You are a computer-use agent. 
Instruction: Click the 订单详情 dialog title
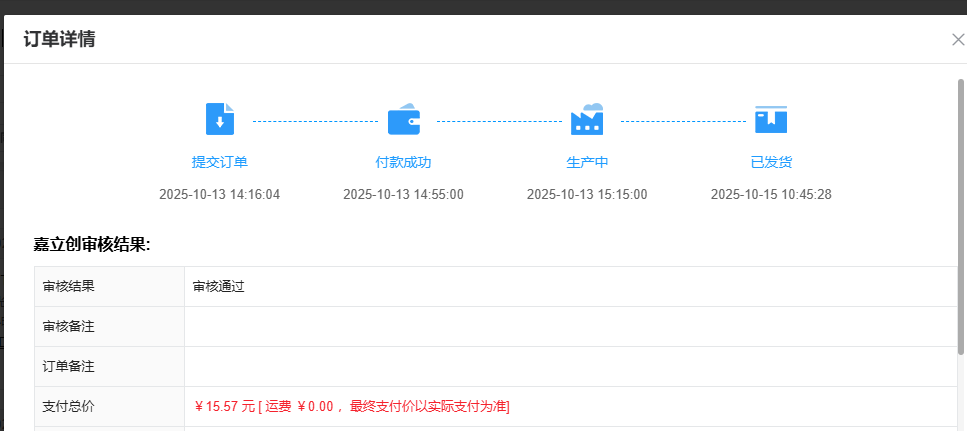point(59,40)
